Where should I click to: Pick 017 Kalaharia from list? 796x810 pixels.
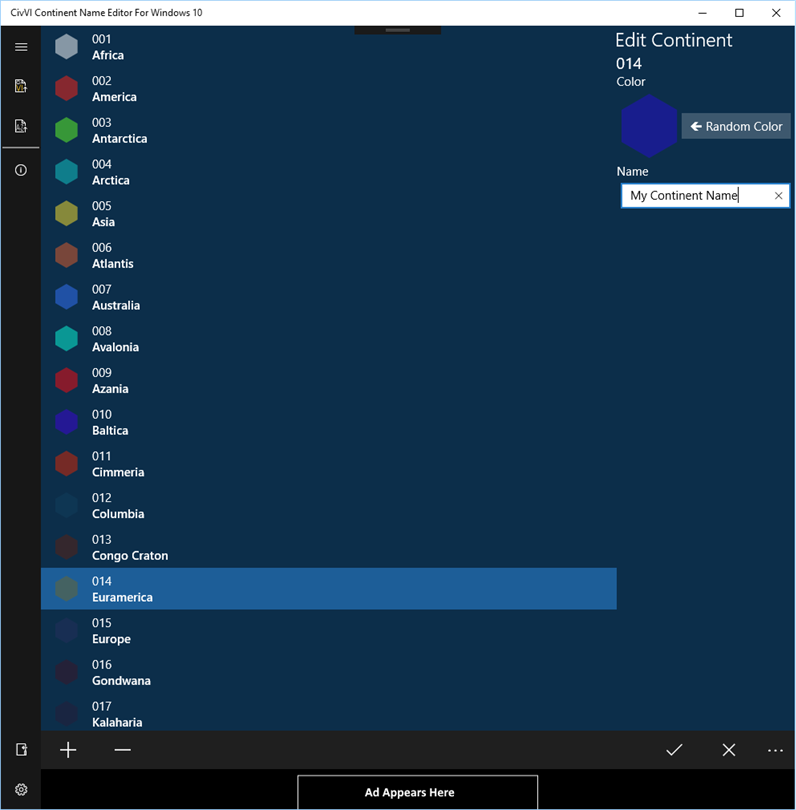coord(329,714)
